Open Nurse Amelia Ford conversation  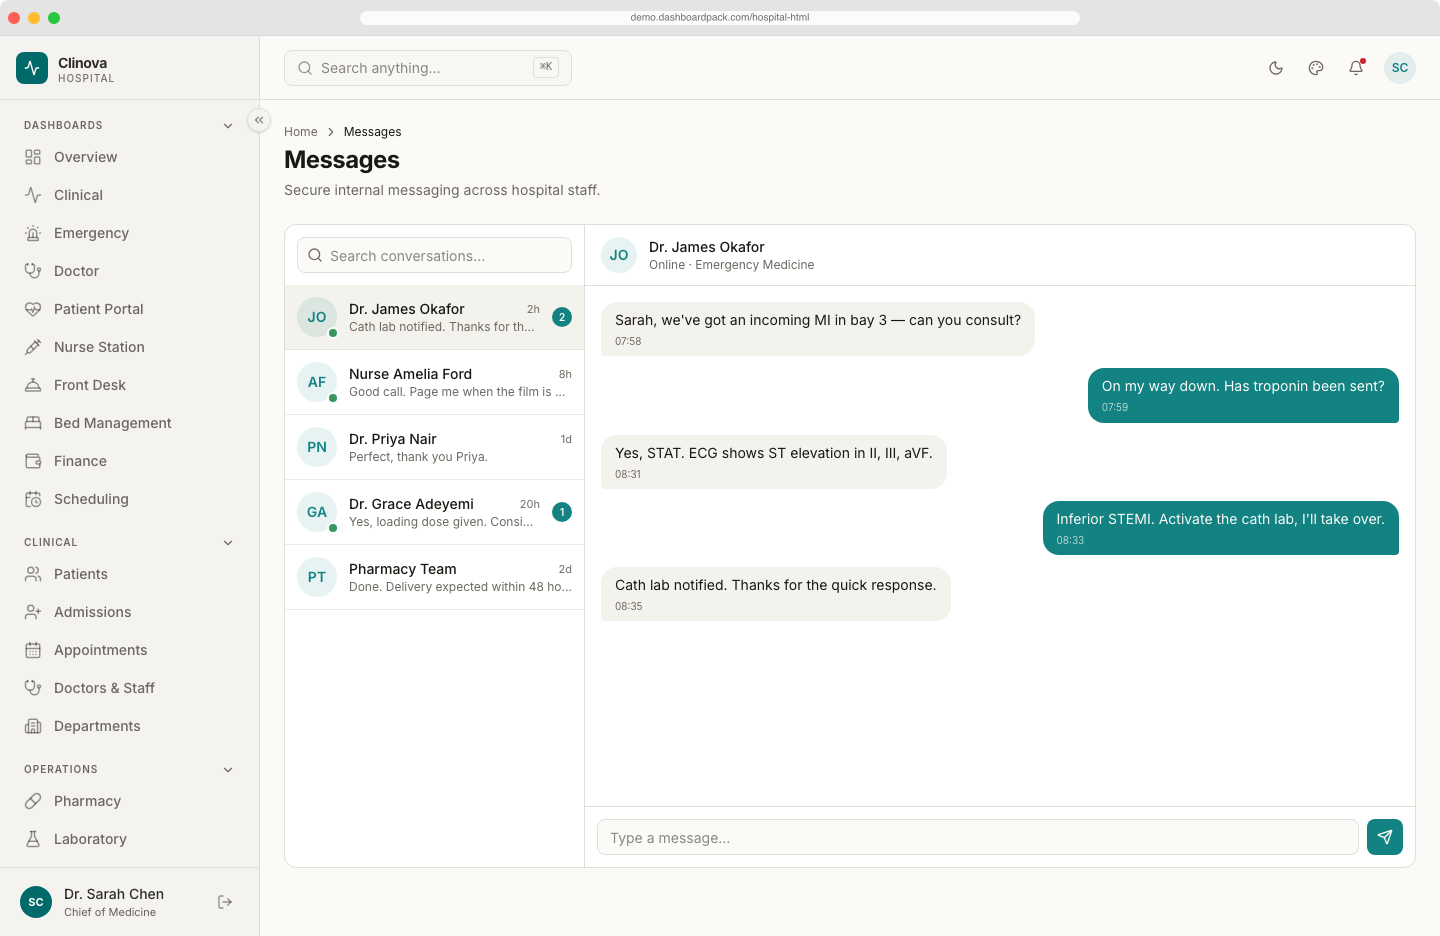pos(434,382)
